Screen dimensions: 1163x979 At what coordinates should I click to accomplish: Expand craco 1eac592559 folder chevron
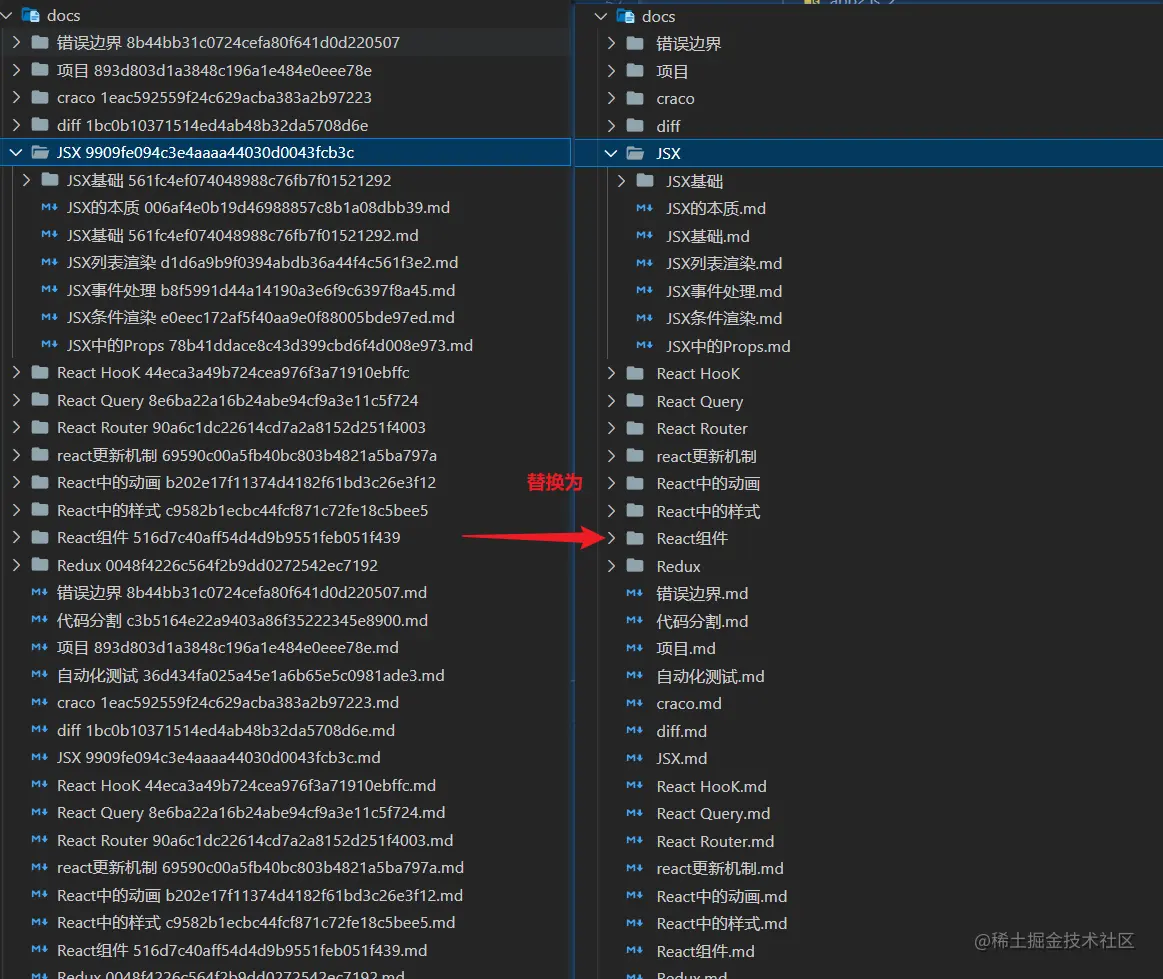(x=16, y=97)
